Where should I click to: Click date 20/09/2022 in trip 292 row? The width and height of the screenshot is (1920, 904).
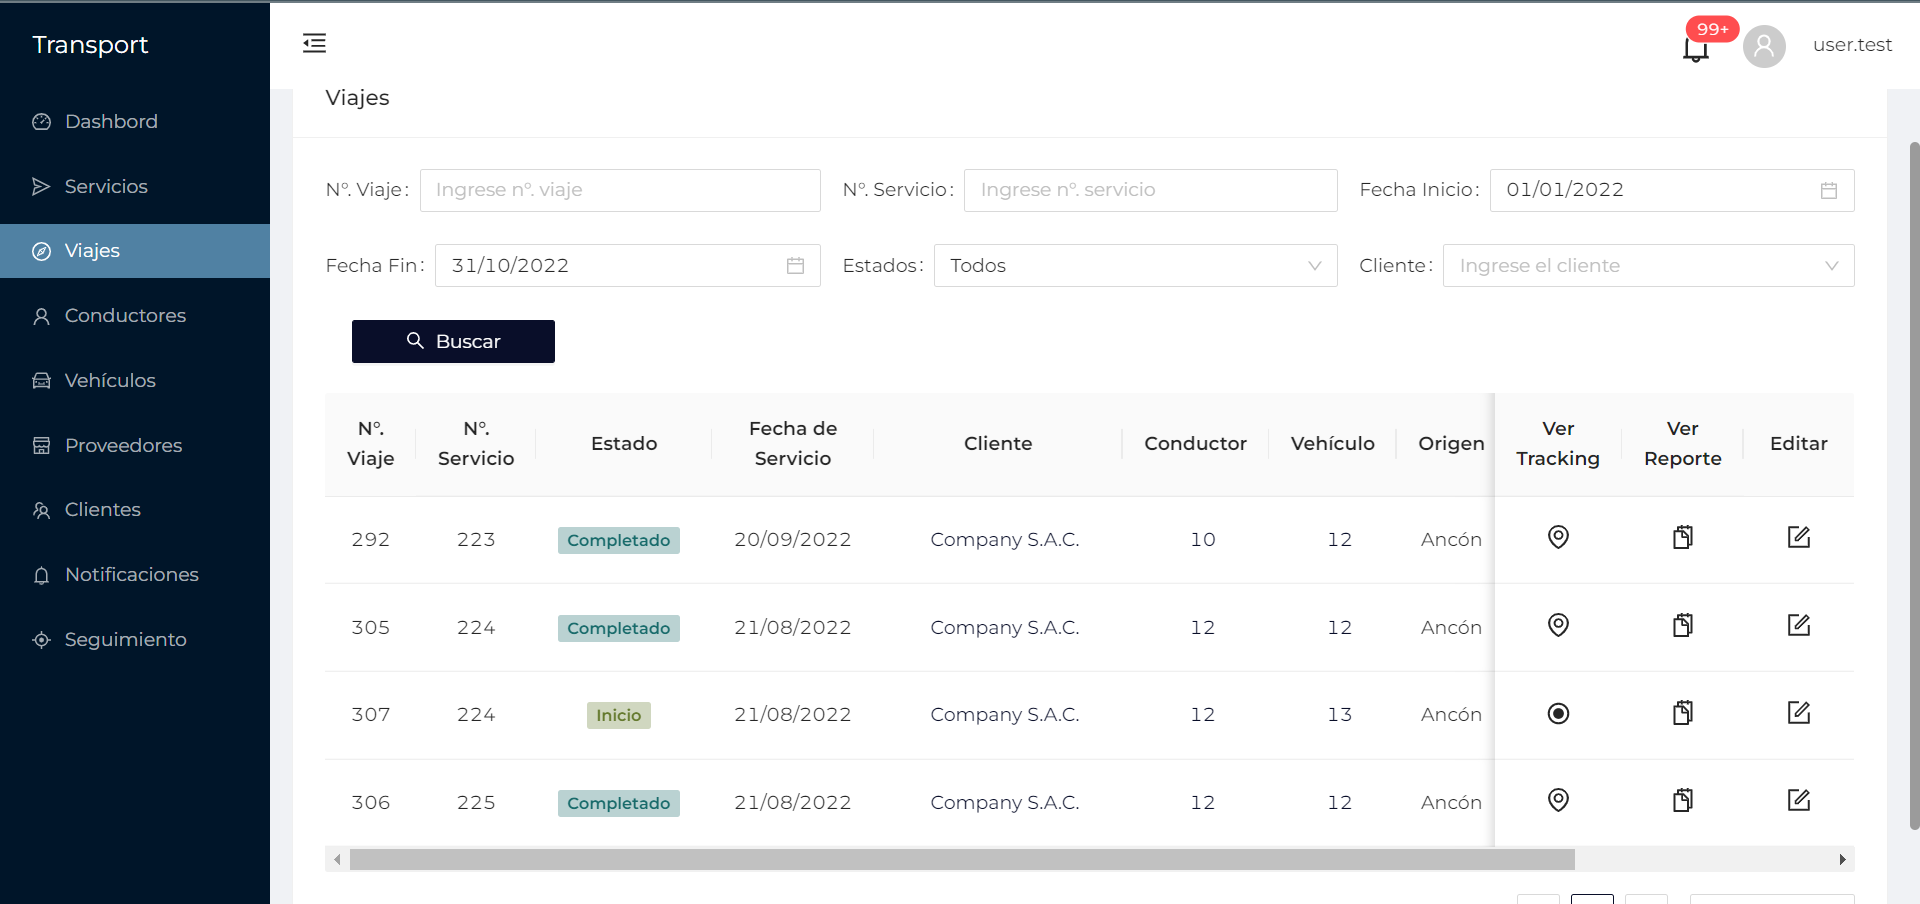[793, 540]
